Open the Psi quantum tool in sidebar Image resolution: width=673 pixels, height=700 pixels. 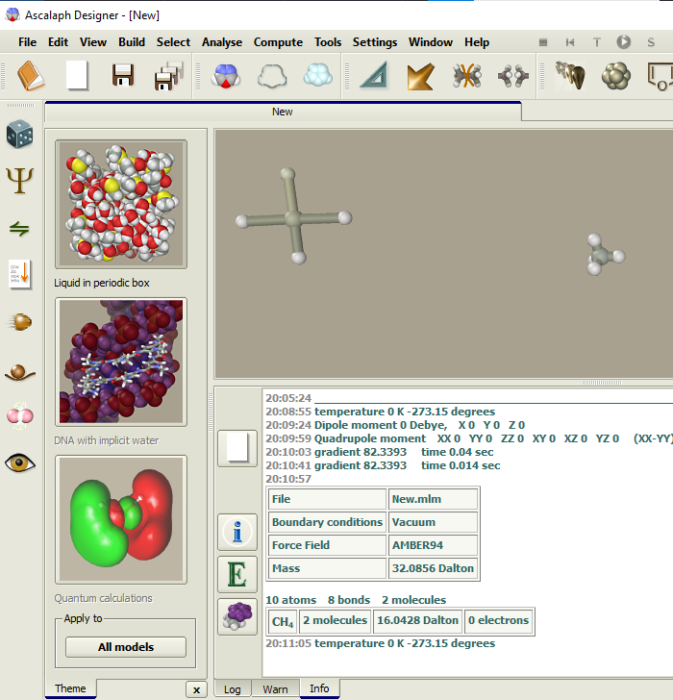point(19,180)
